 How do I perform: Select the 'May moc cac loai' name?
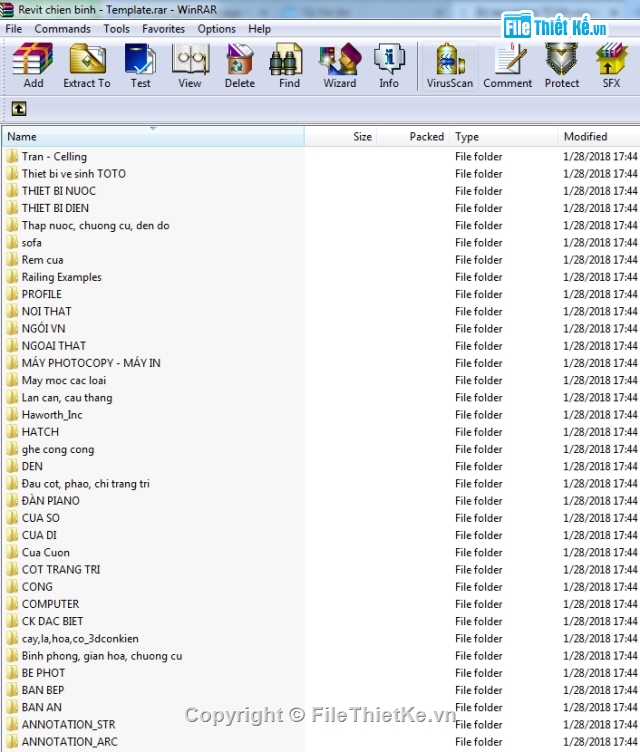64,380
